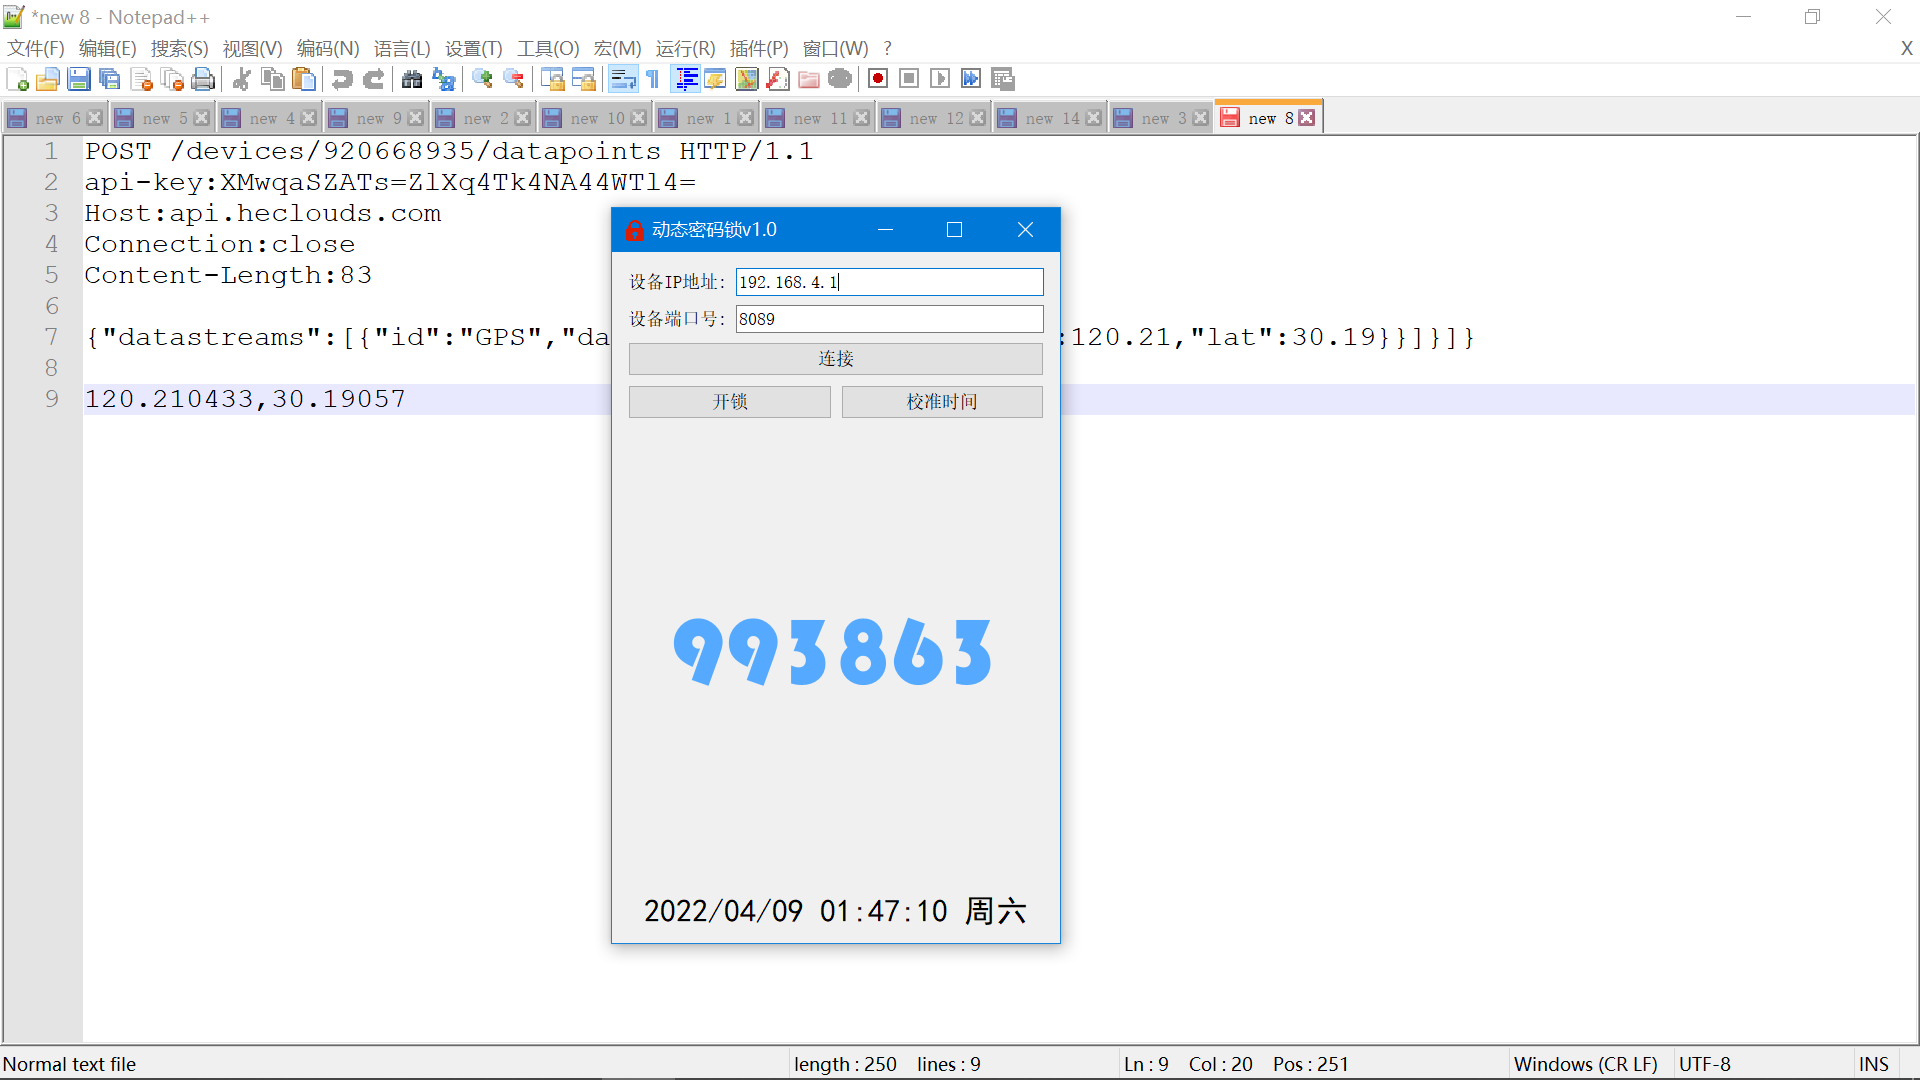
Task: Click the 校准时间 button
Action: (941, 402)
